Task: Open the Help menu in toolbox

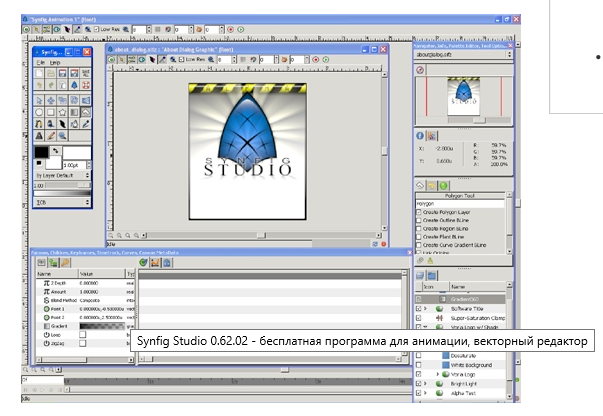Action: 55,62
